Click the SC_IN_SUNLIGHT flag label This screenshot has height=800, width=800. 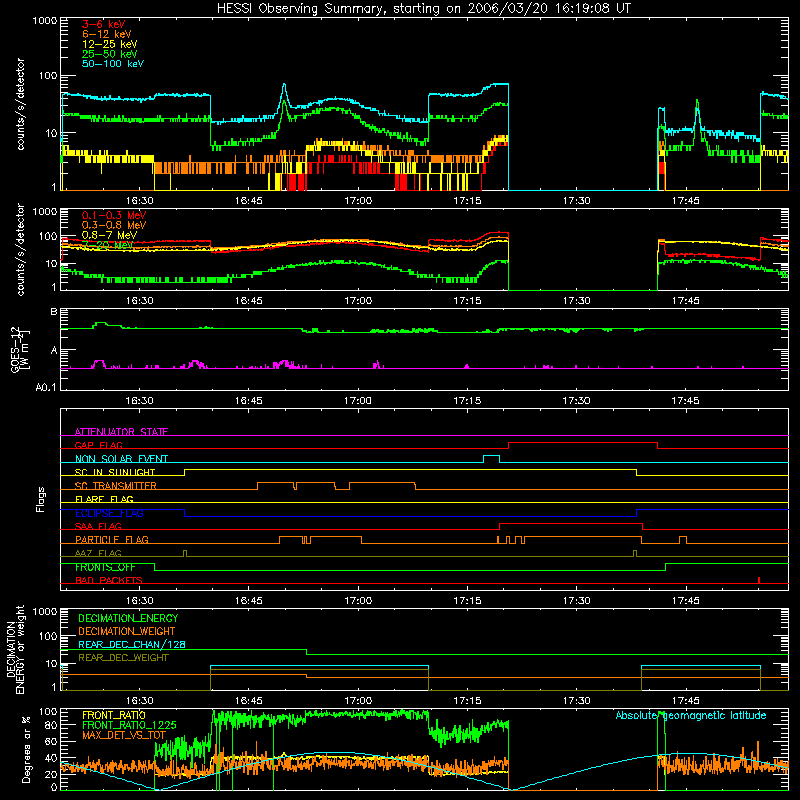point(115,472)
